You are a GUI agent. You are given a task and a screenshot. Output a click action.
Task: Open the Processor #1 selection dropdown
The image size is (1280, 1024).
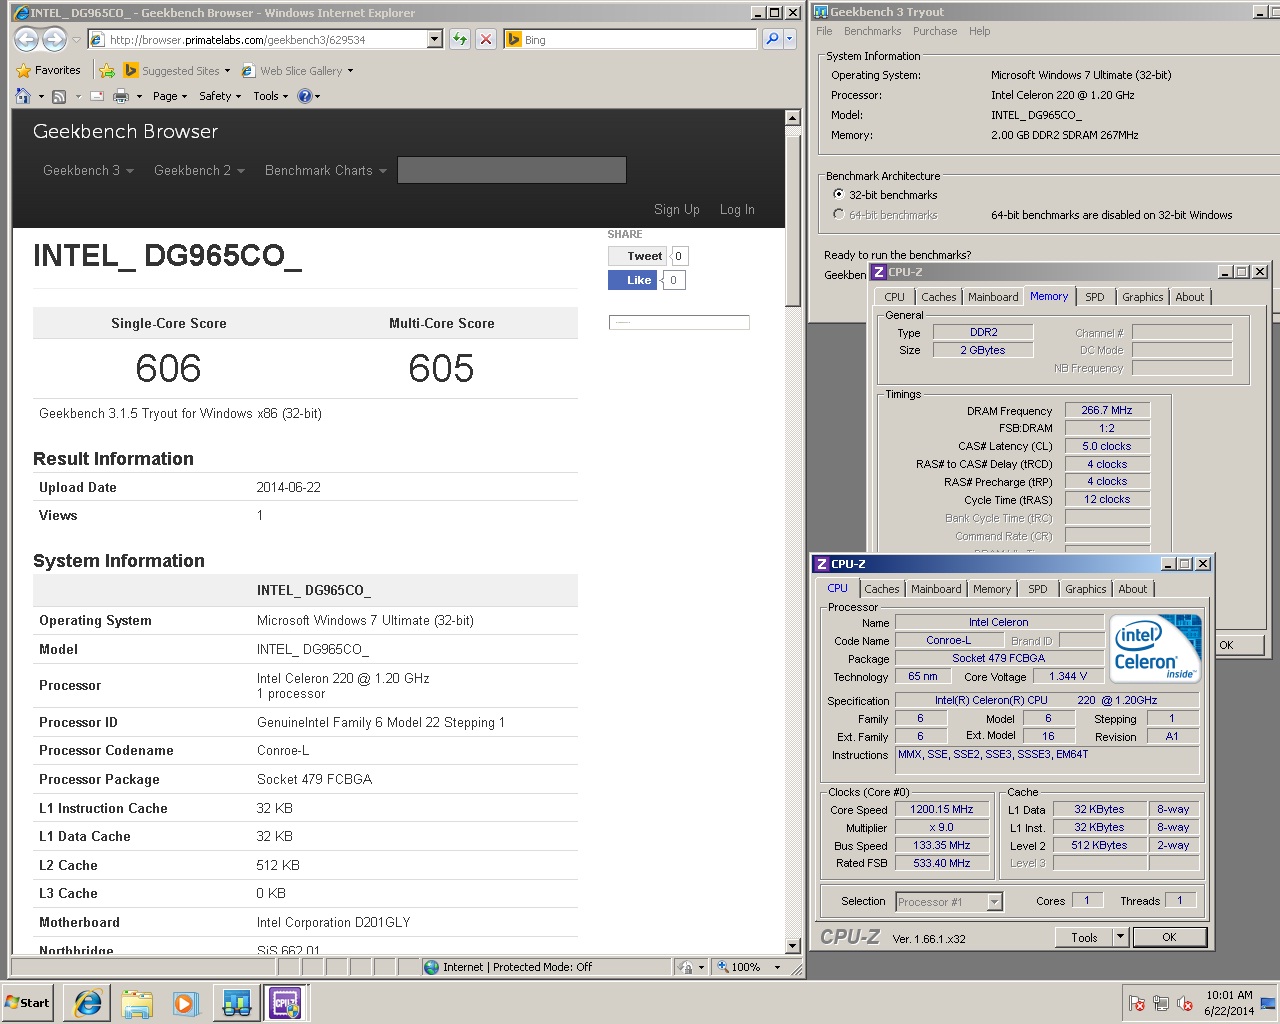pos(994,901)
